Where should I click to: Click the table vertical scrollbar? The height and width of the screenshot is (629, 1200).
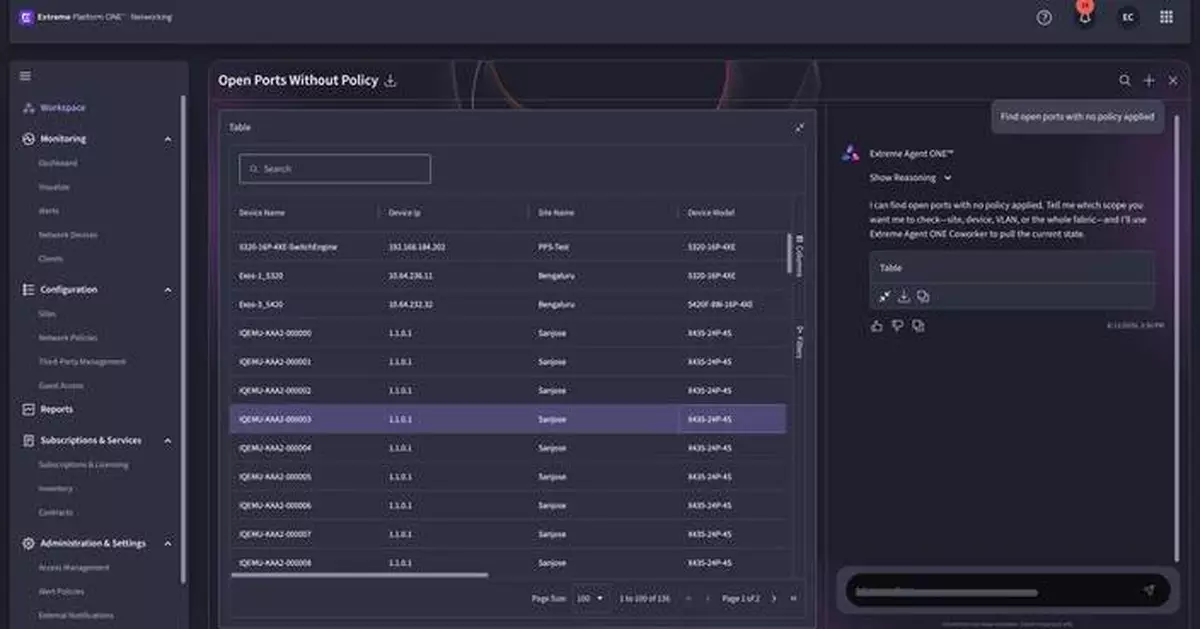790,254
